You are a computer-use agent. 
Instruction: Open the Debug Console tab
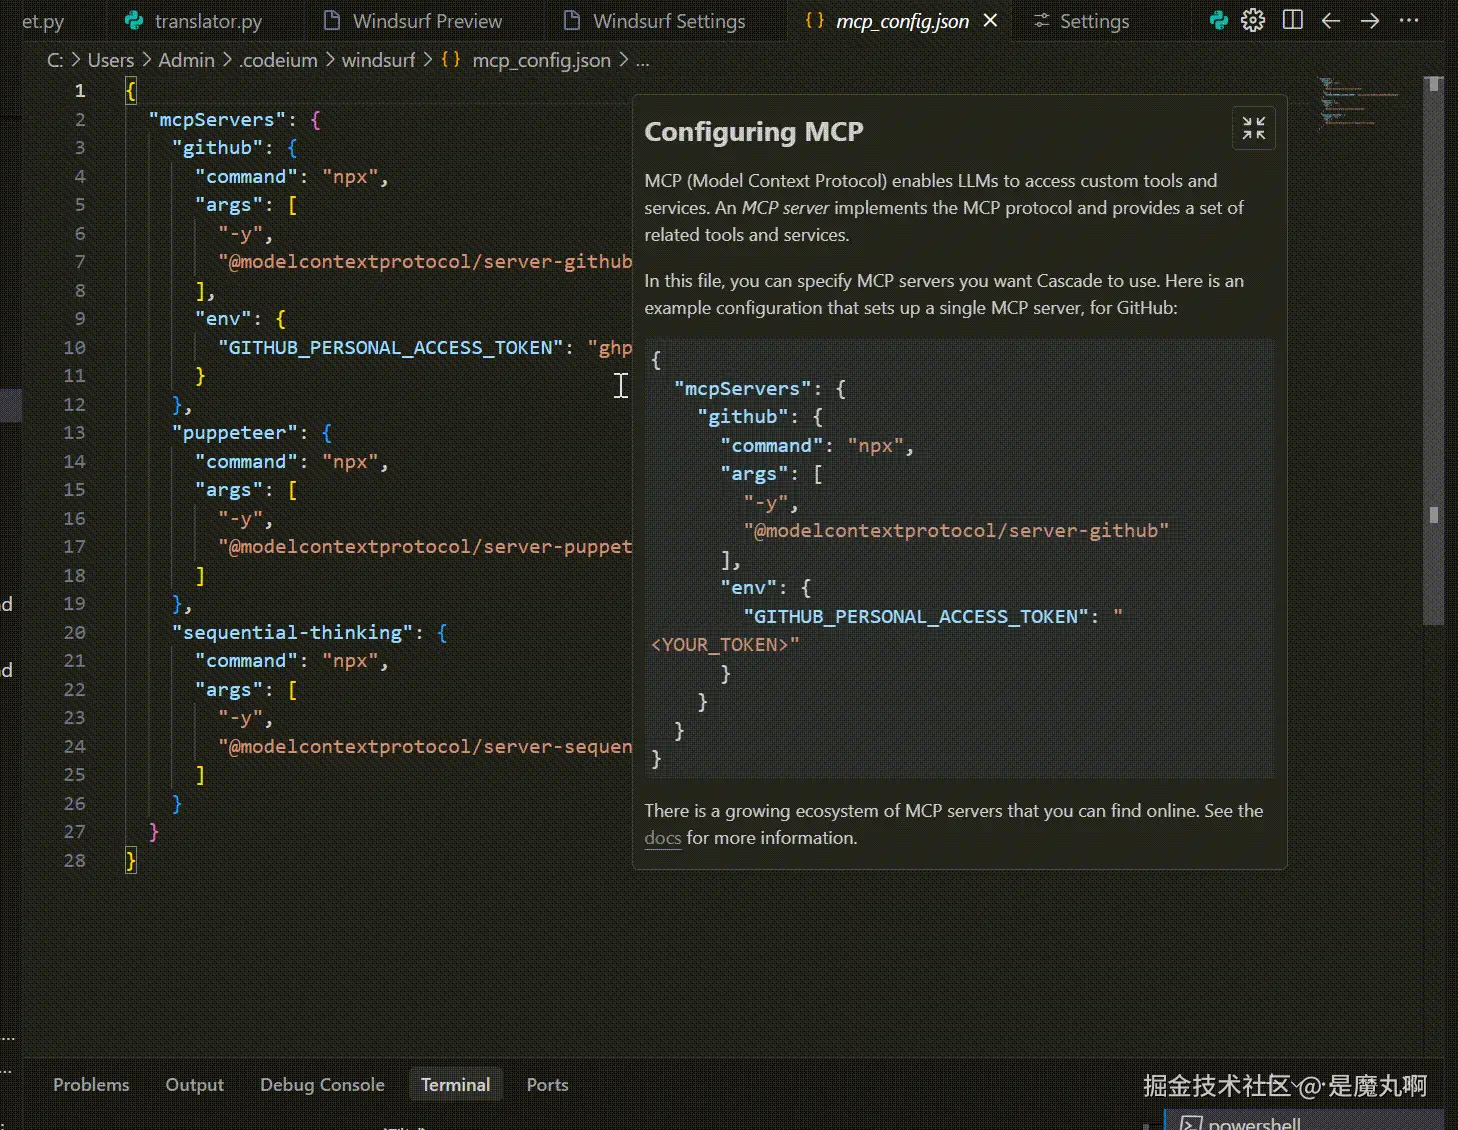pyautogui.click(x=322, y=1085)
